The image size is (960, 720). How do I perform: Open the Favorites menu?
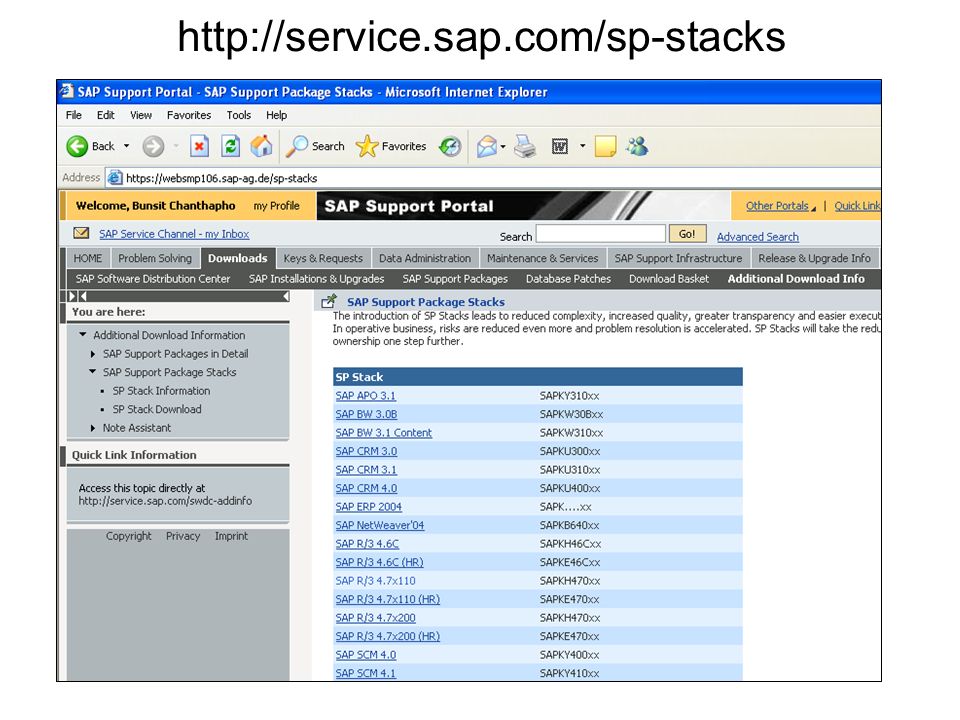(x=189, y=115)
